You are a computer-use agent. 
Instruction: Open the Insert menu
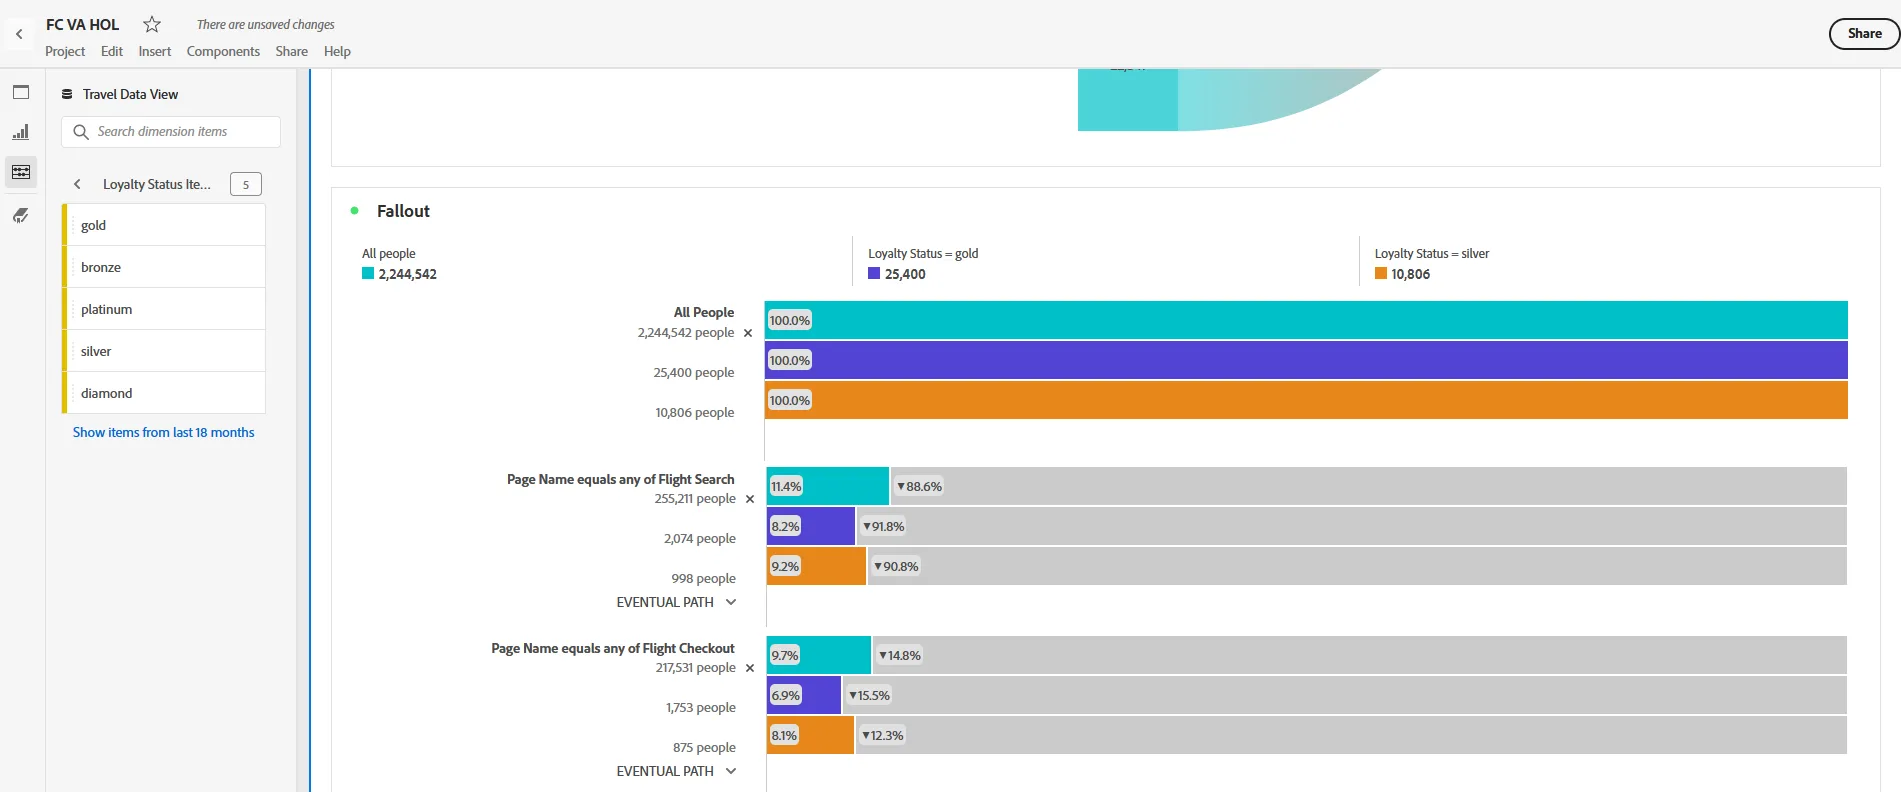coord(155,51)
